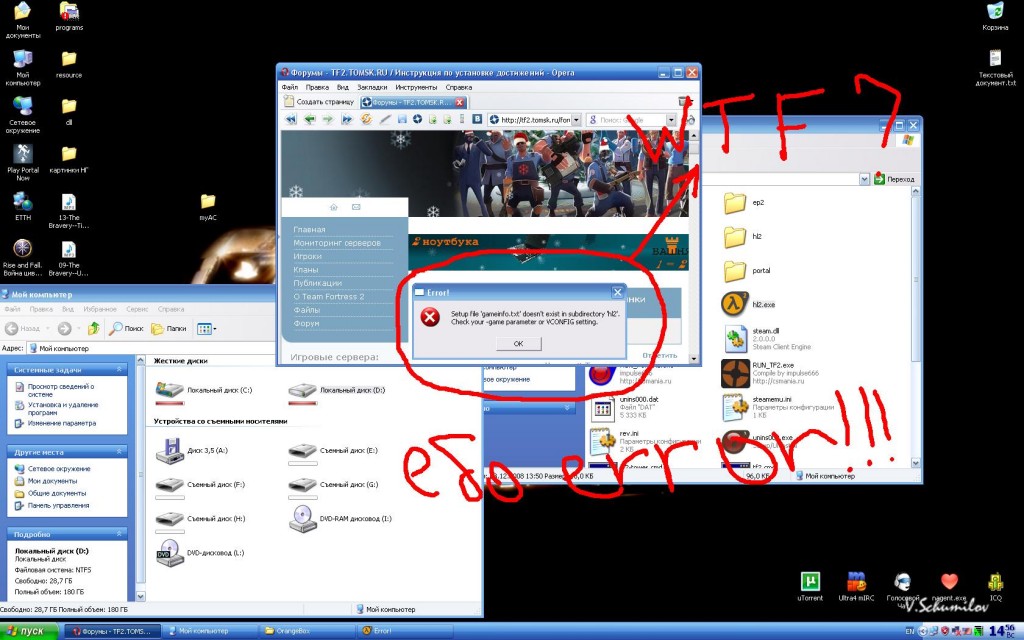Click the Opera Rewind toolbar icon

click(291, 120)
